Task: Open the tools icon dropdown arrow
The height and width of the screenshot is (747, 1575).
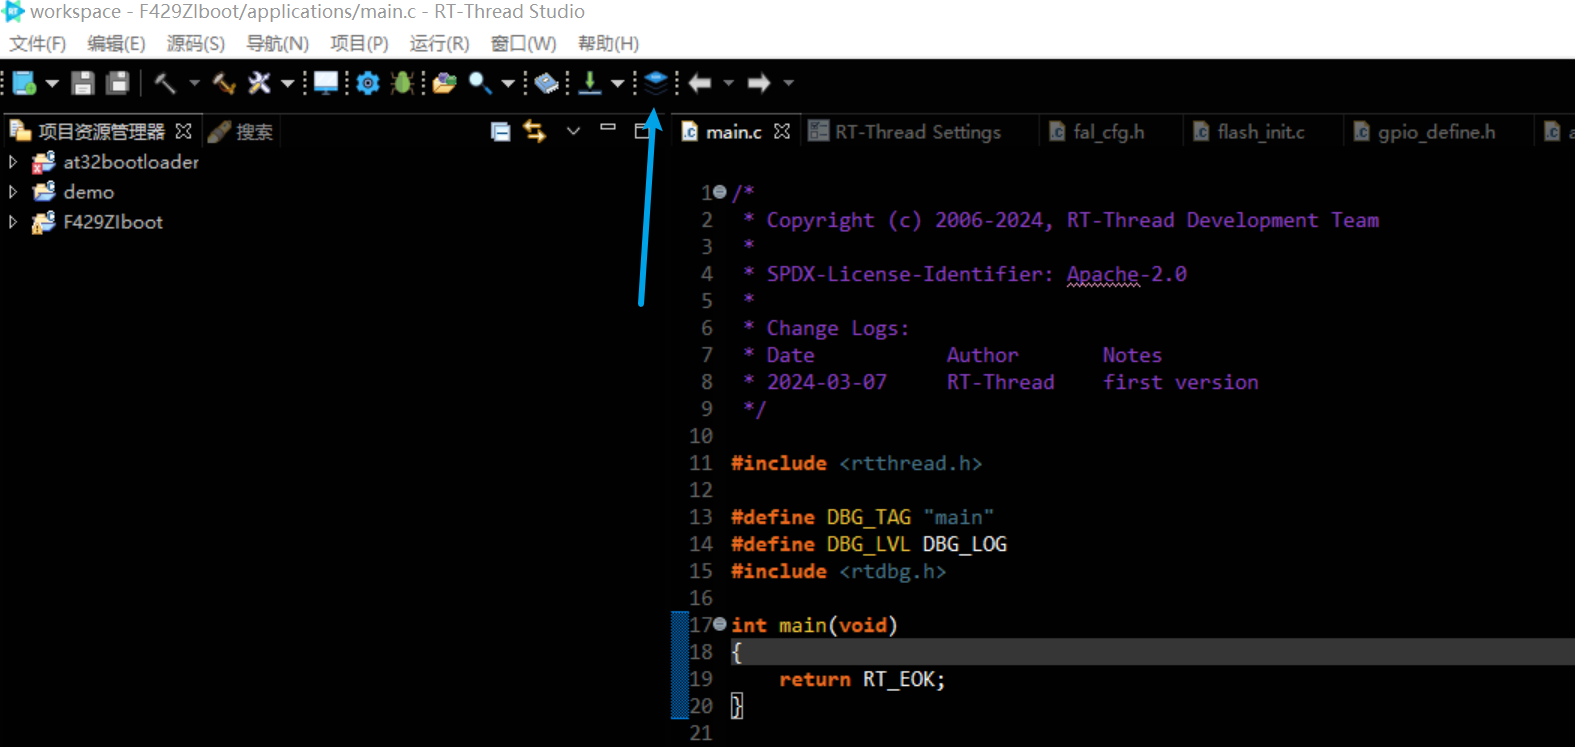Action: click(287, 83)
